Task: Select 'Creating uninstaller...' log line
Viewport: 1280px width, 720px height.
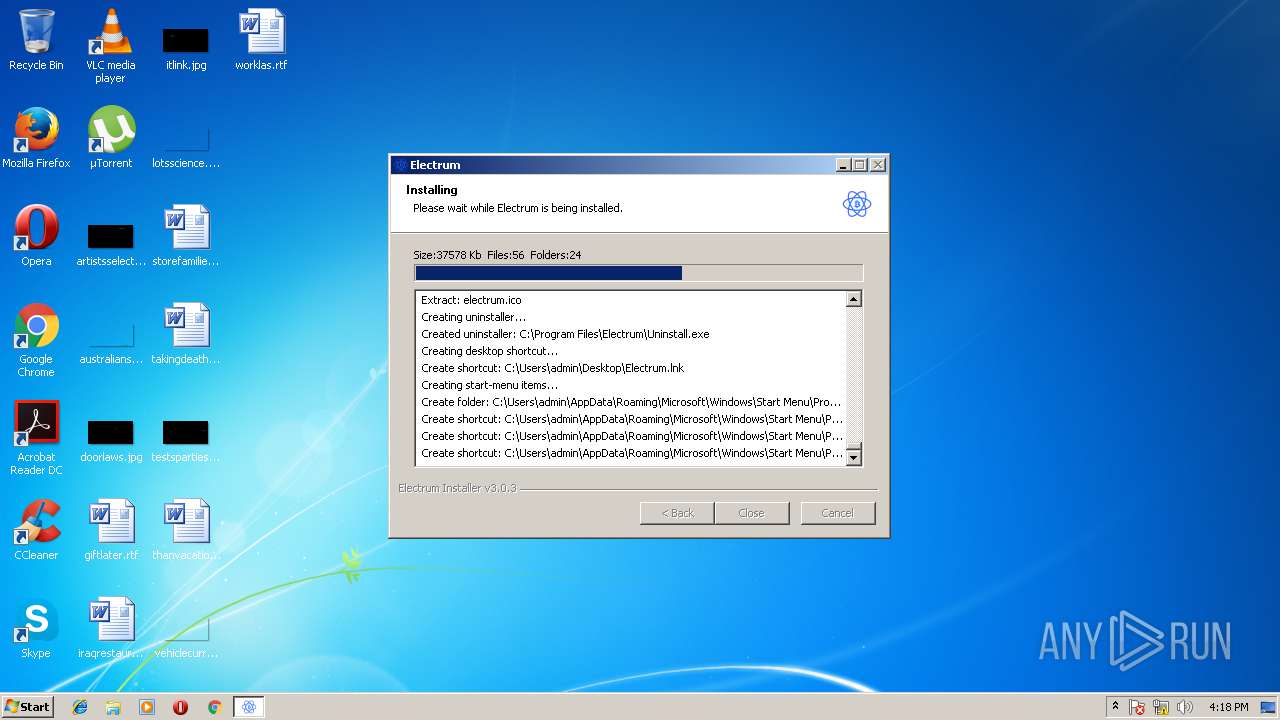Action: 473,317
